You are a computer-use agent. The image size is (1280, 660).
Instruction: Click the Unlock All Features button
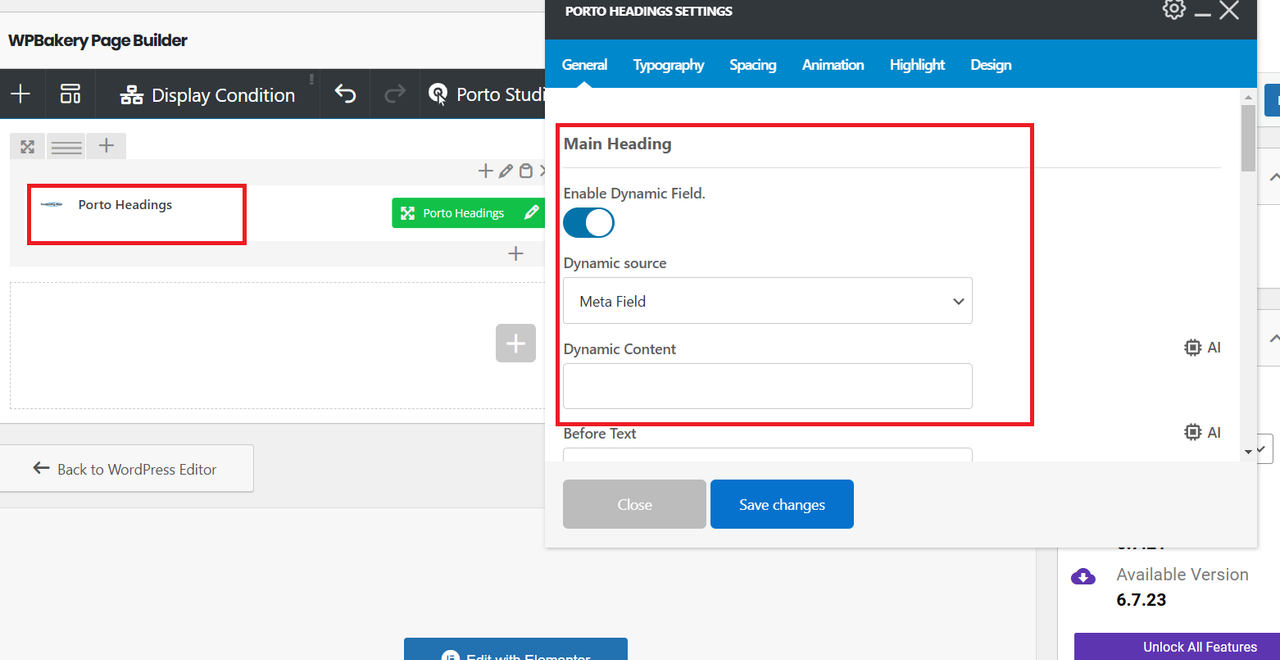[x=1177, y=647]
